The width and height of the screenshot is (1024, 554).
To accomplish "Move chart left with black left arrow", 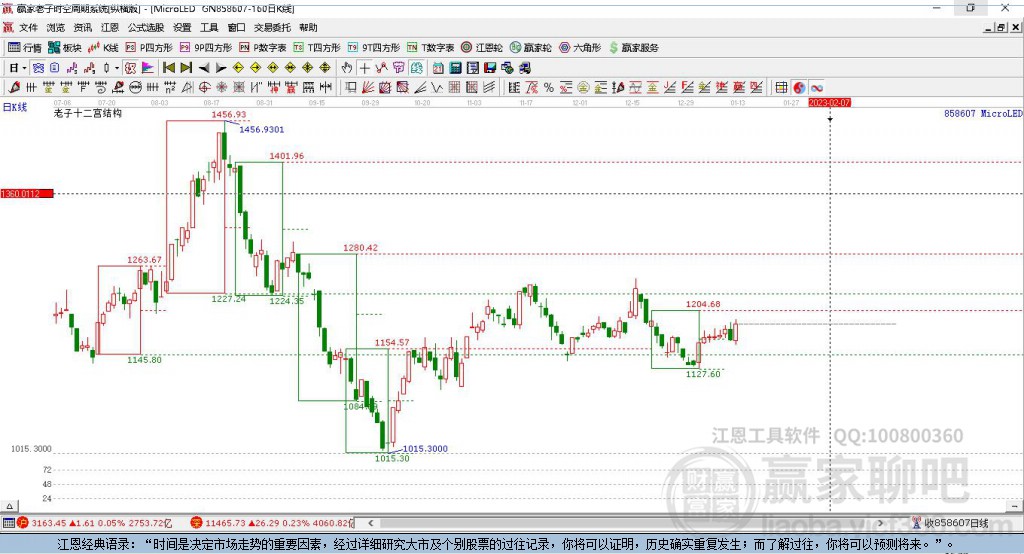I will pos(204,68).
